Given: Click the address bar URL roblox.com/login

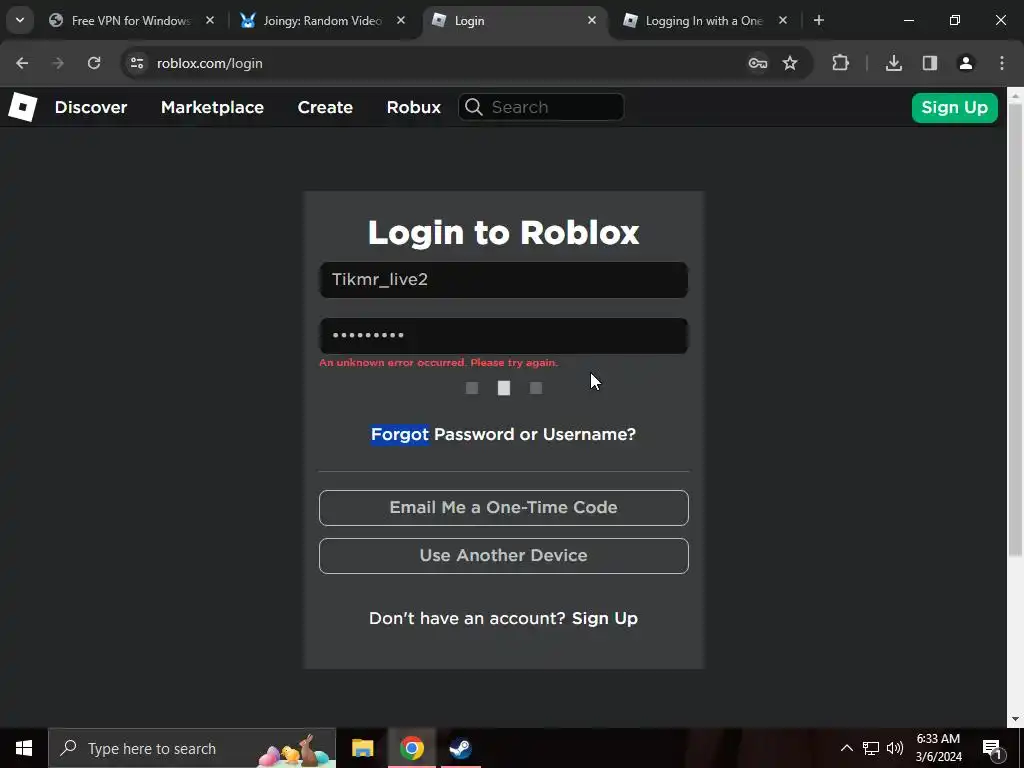Looking at the screenshot, I should click(x=210, y=63).
